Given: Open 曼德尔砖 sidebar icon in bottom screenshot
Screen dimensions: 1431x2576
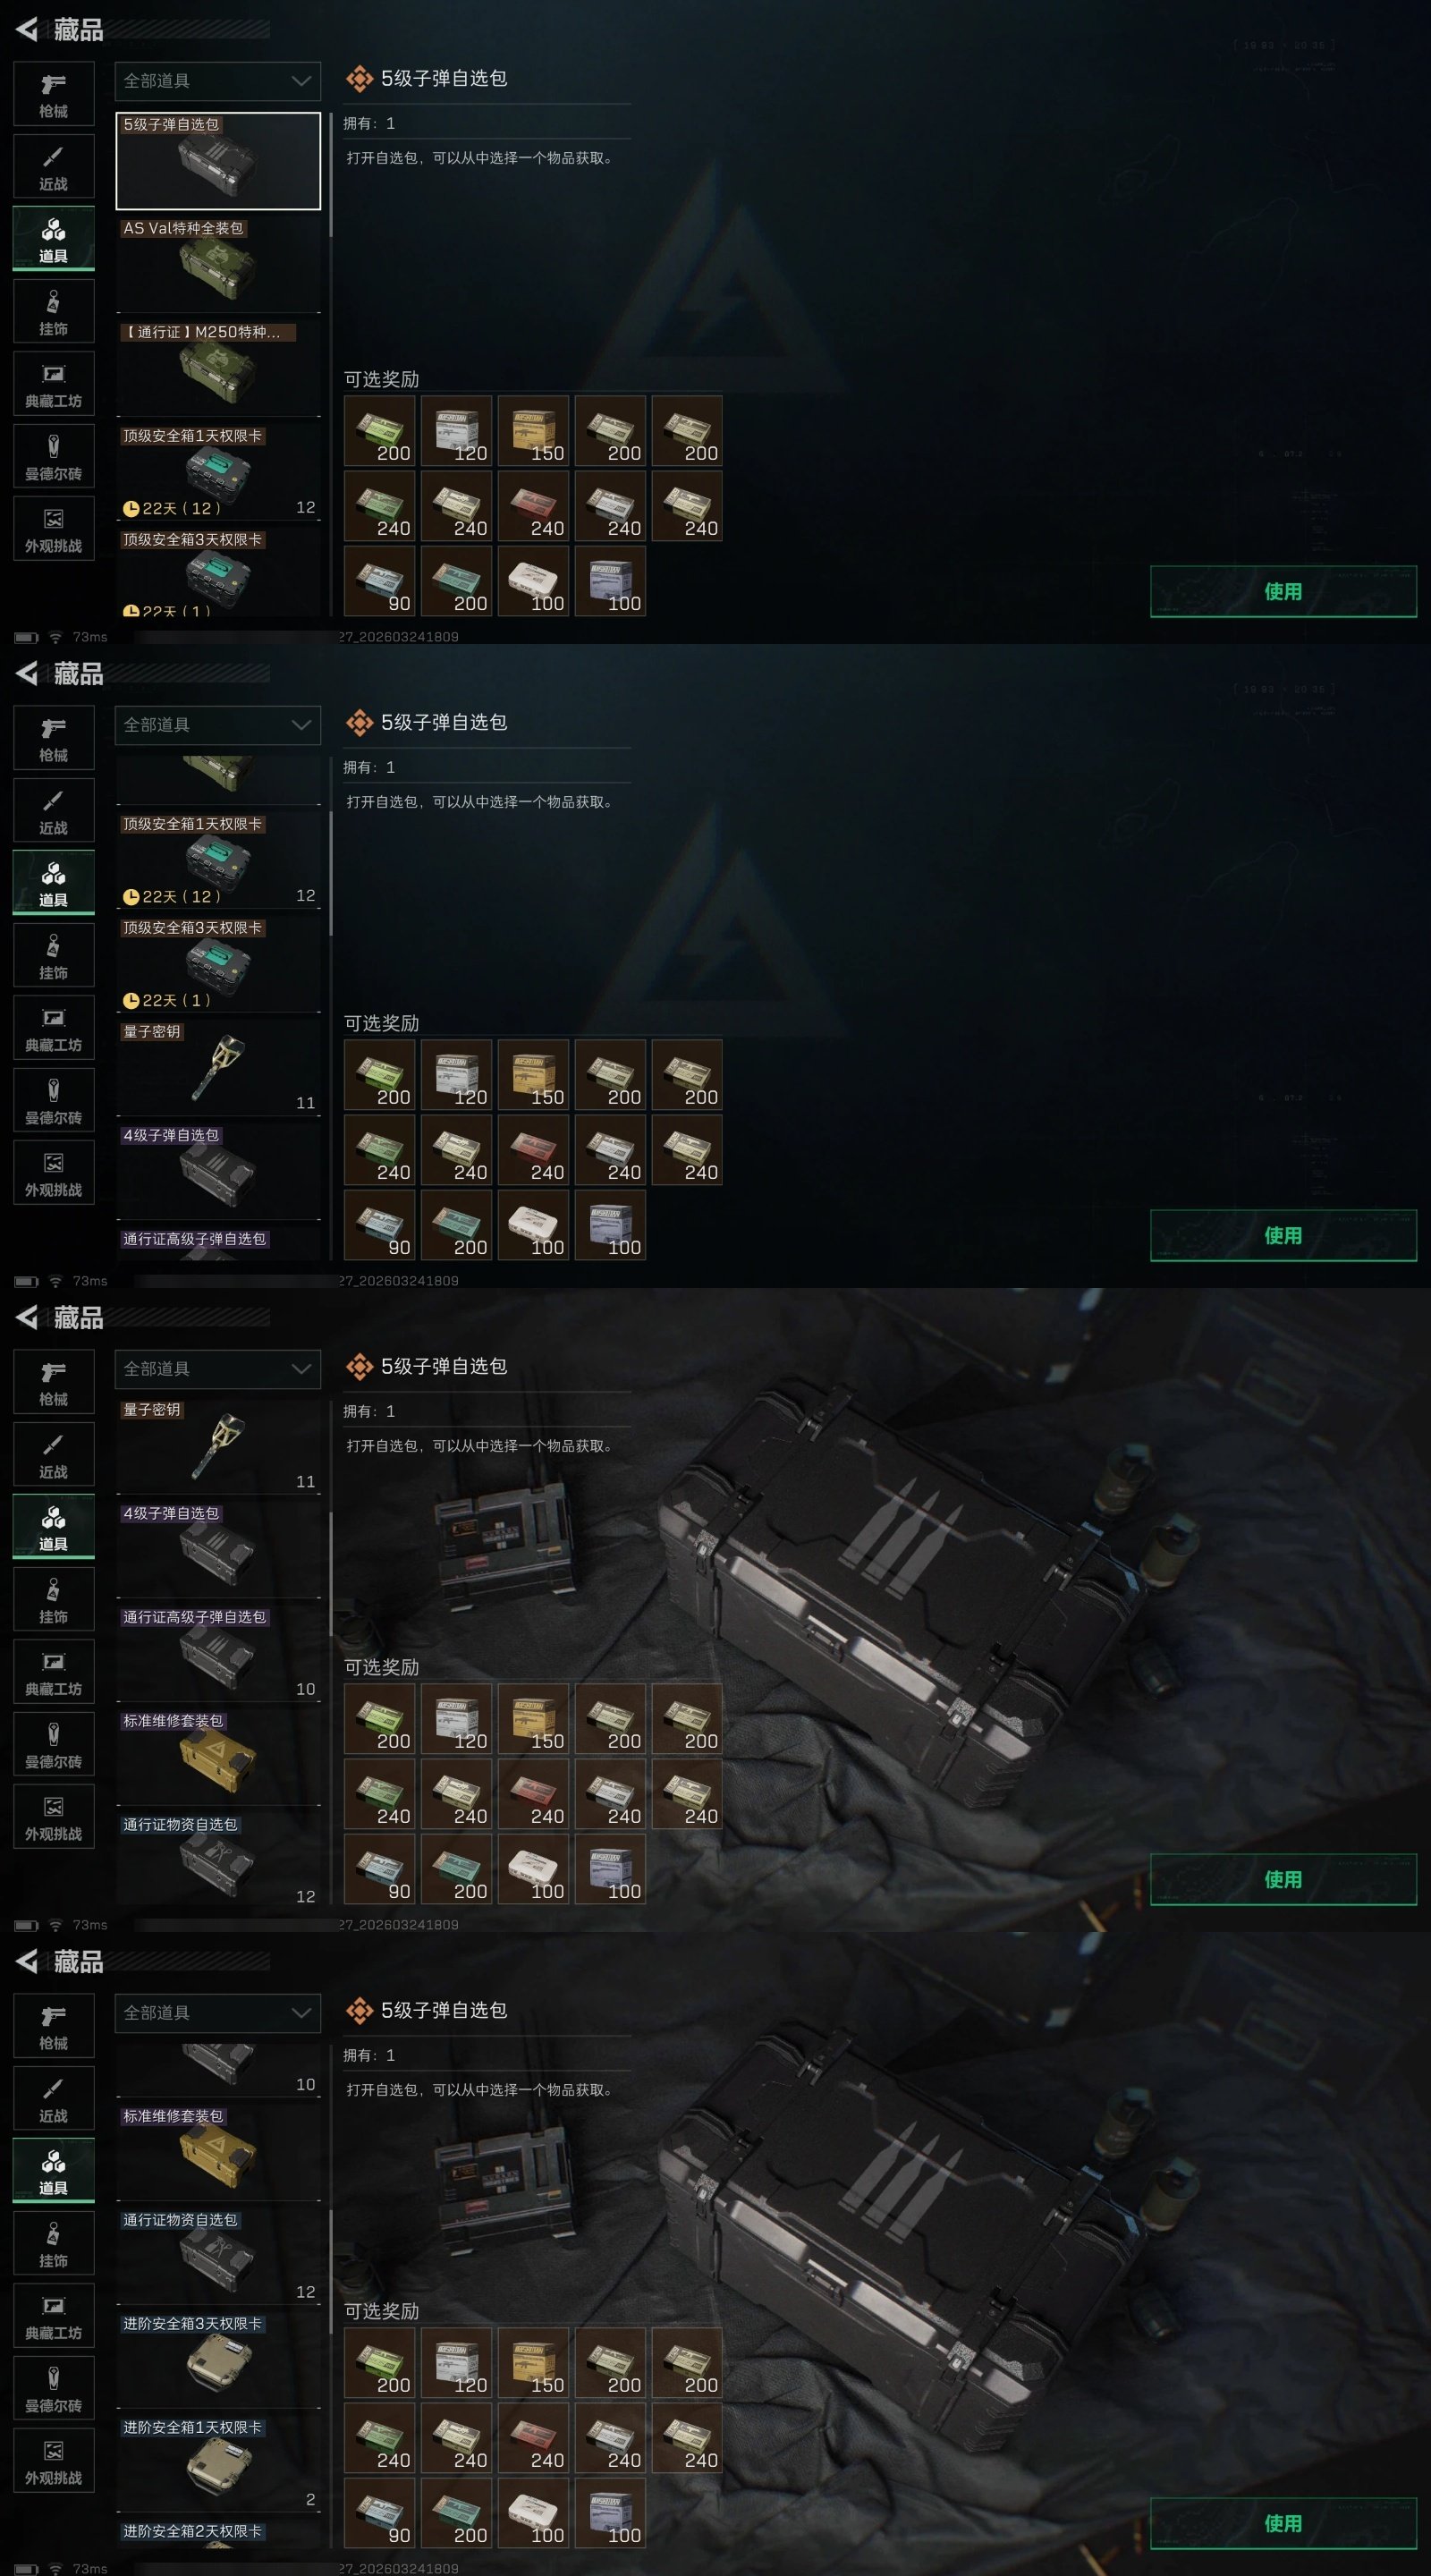Looking at the screenshot, I should (x=54, y=2388).
